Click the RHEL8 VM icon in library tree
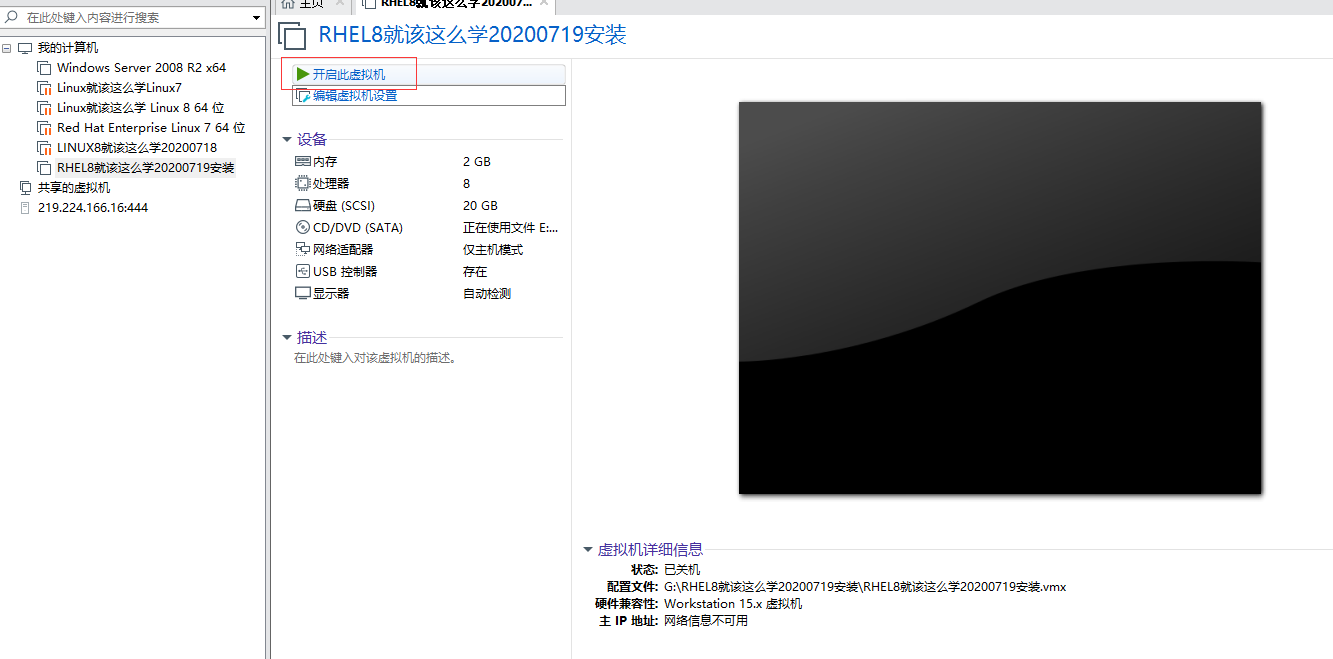Viewport: 1333px width, 659px height. 44,168
